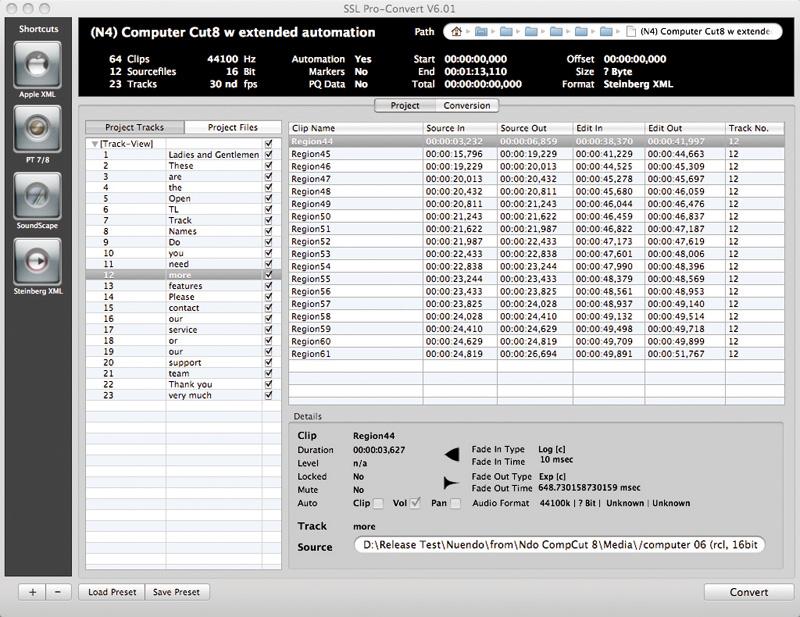Click the SoundScape shortcut icon

(38, 195)
